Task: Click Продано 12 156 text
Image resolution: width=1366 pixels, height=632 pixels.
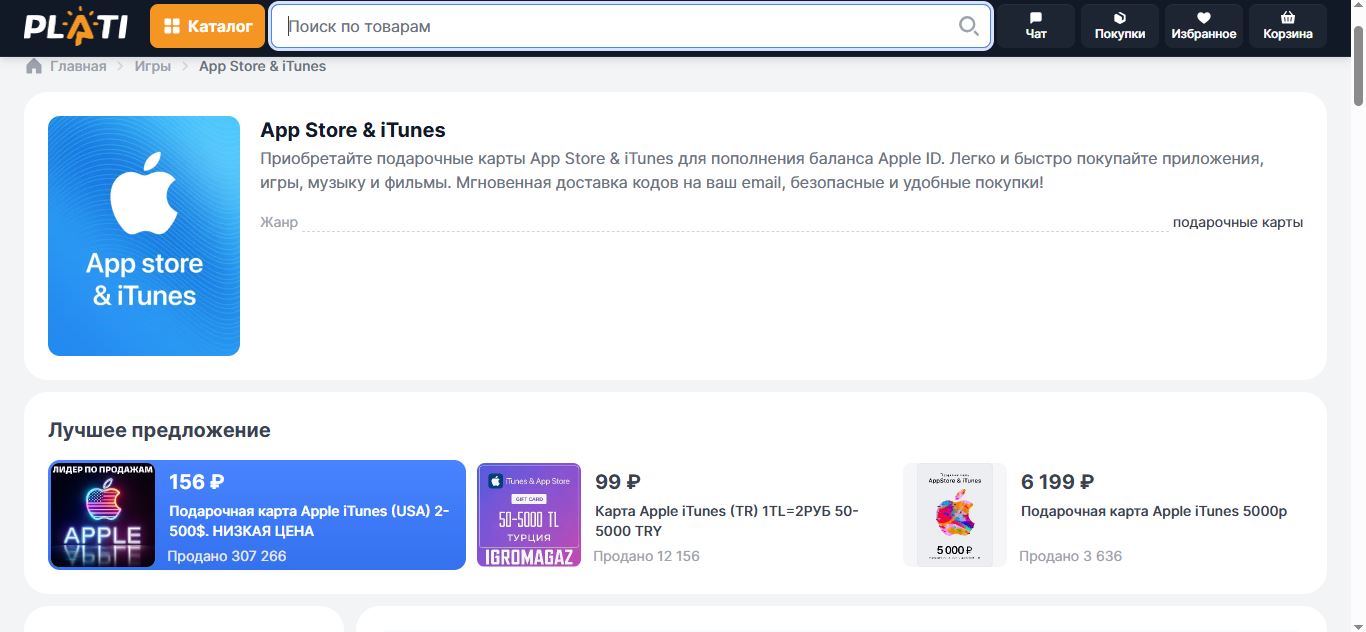Action: point(647,556)
